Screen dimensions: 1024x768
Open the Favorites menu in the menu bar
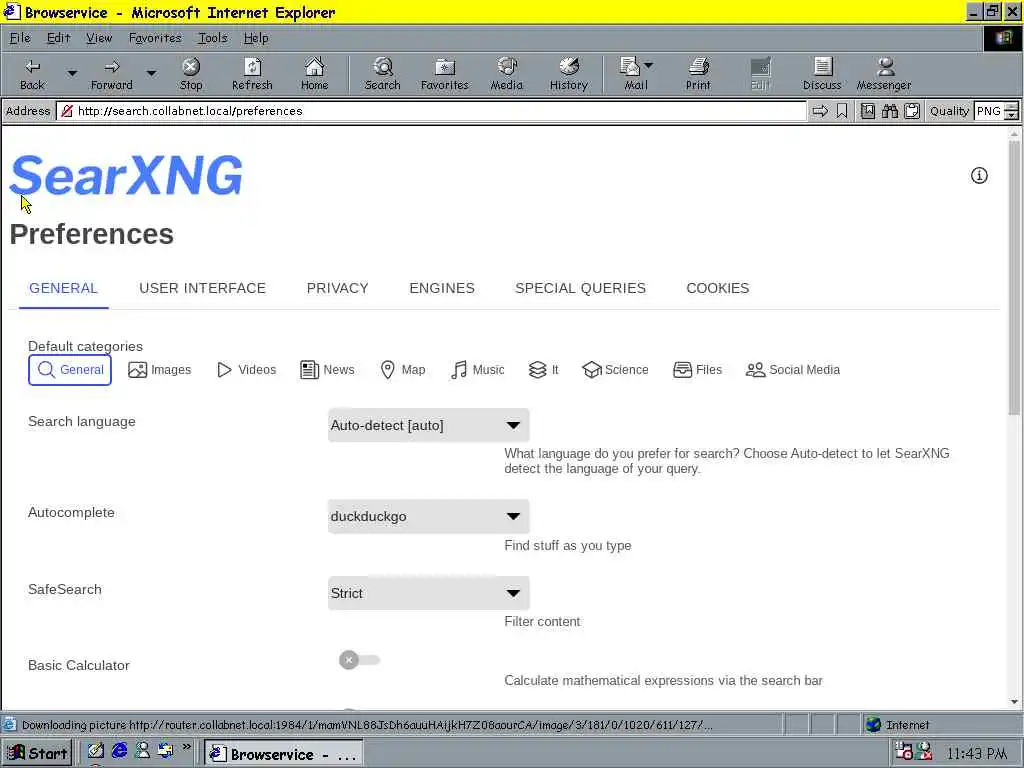click(x=155, y=38)
